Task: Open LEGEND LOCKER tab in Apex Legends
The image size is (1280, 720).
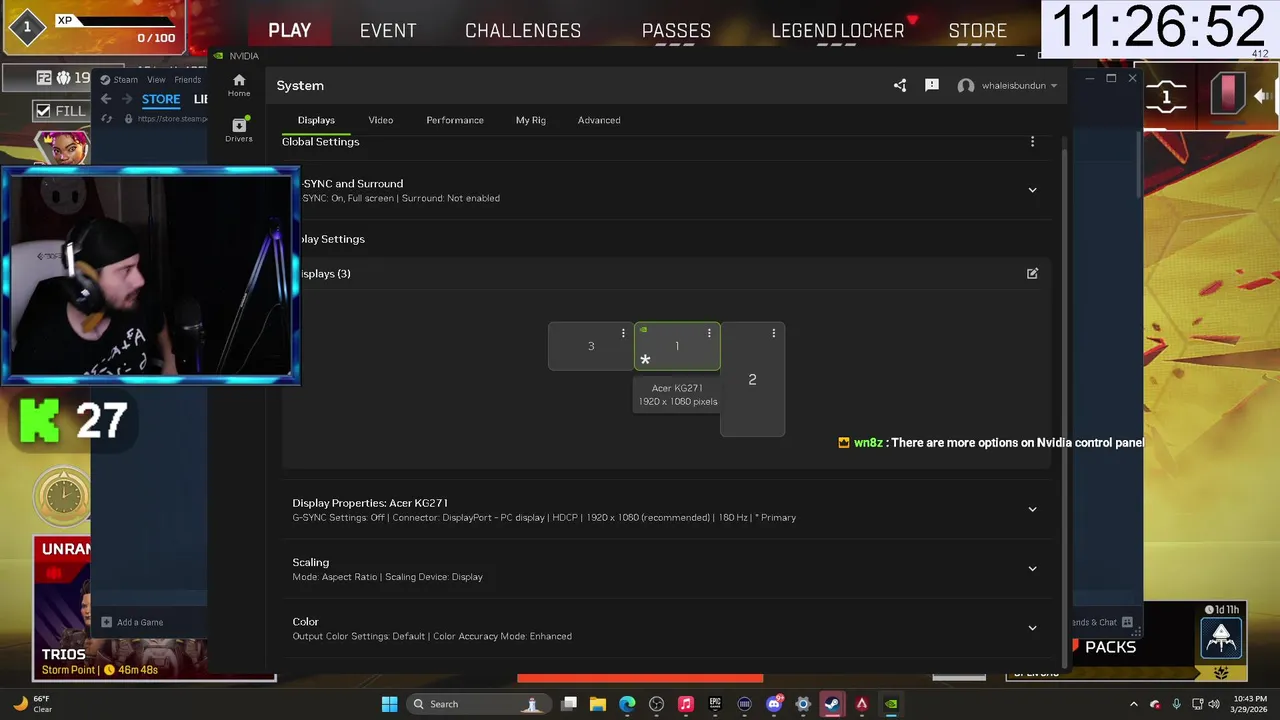Action: tap(838, 31)
